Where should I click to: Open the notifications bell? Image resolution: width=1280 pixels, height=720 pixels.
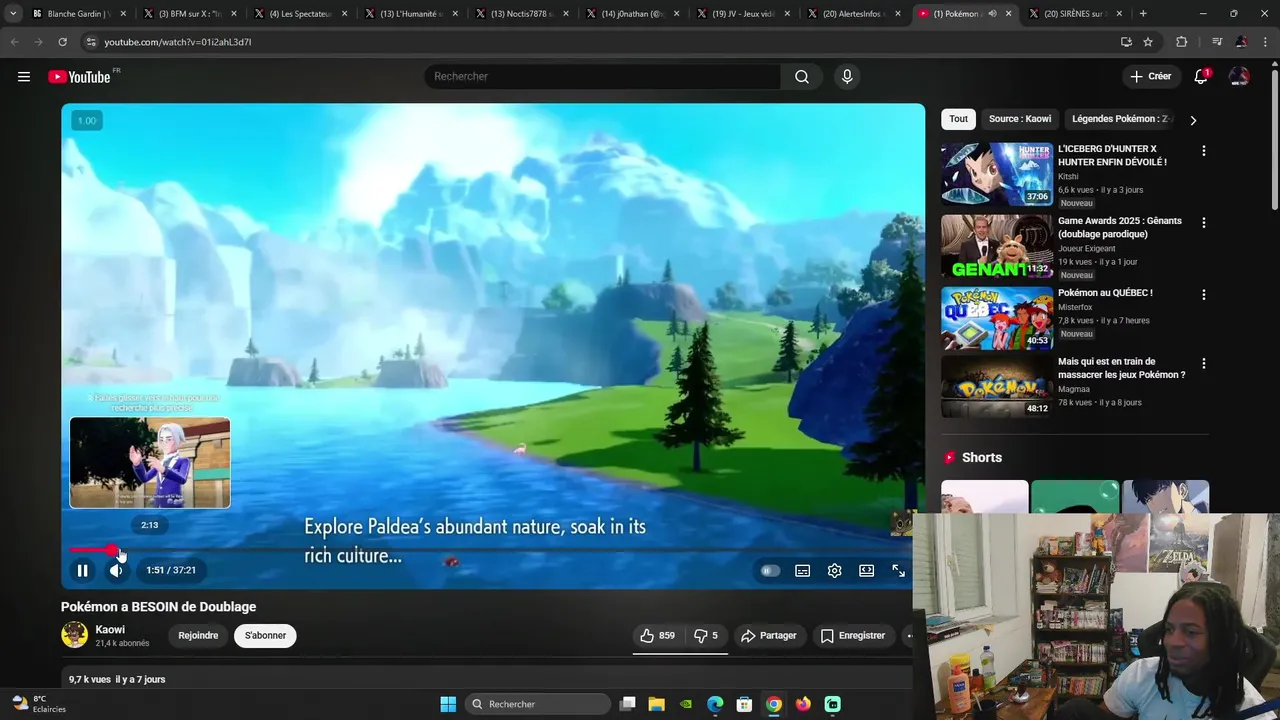click(1201, 77)
